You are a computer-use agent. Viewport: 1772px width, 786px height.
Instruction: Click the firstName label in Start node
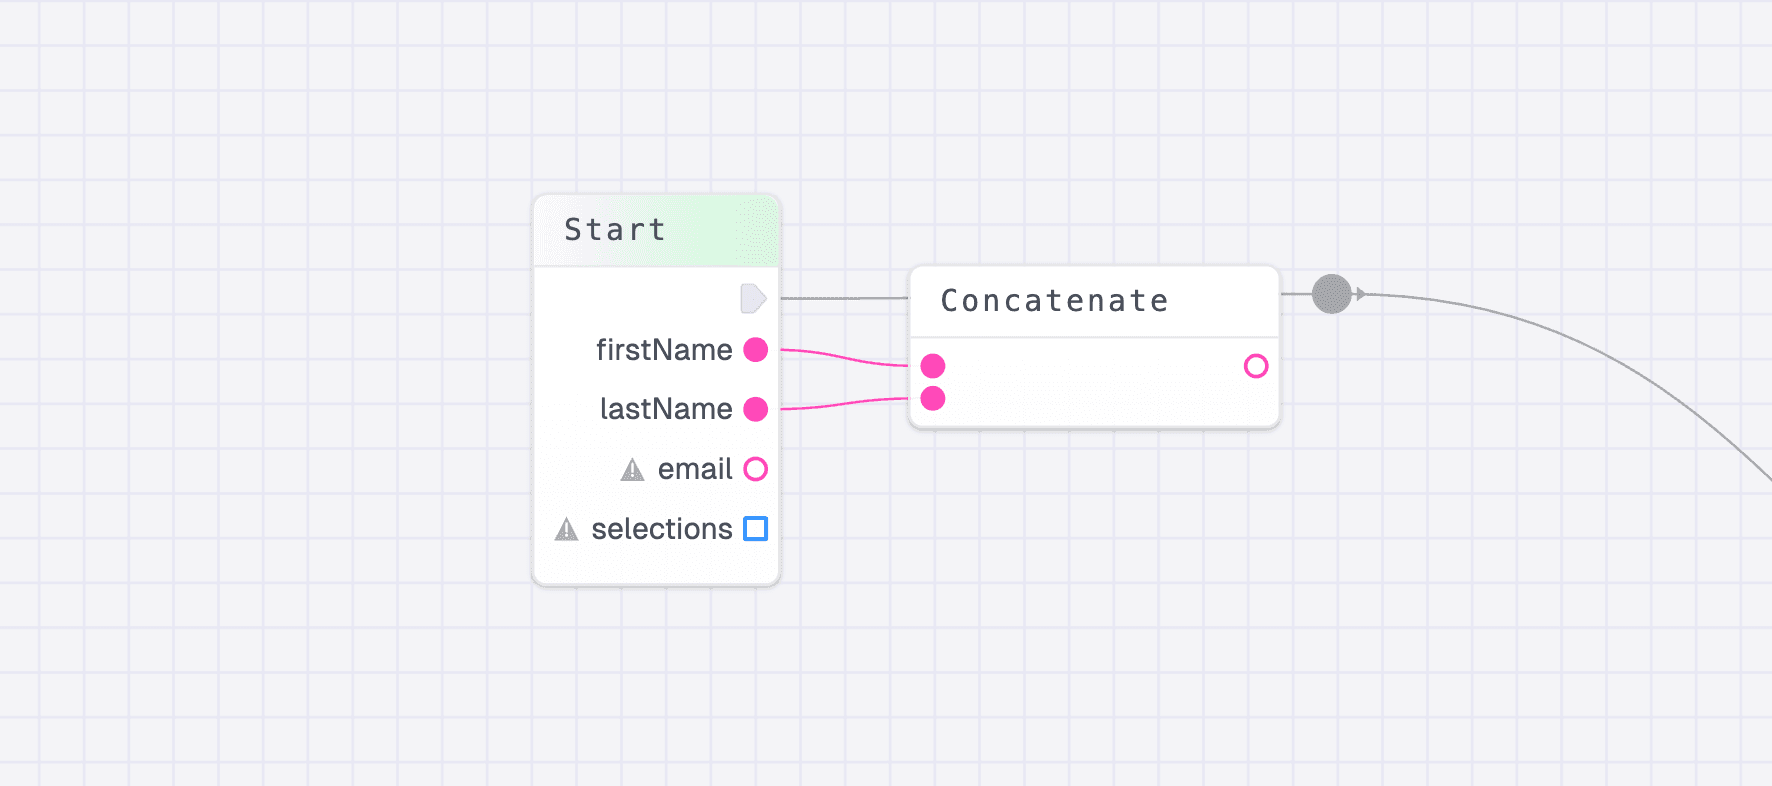click(x=664, y=350)
